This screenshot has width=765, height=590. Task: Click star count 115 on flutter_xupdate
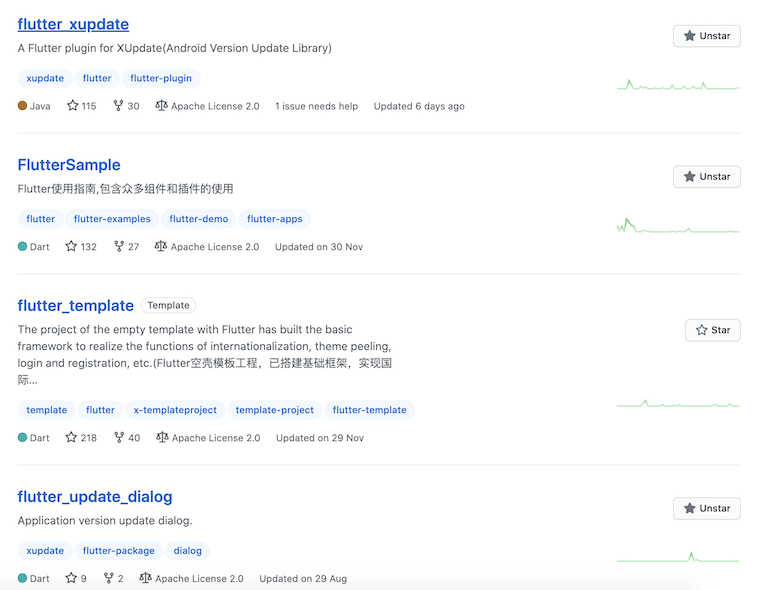tap(81, 106)
